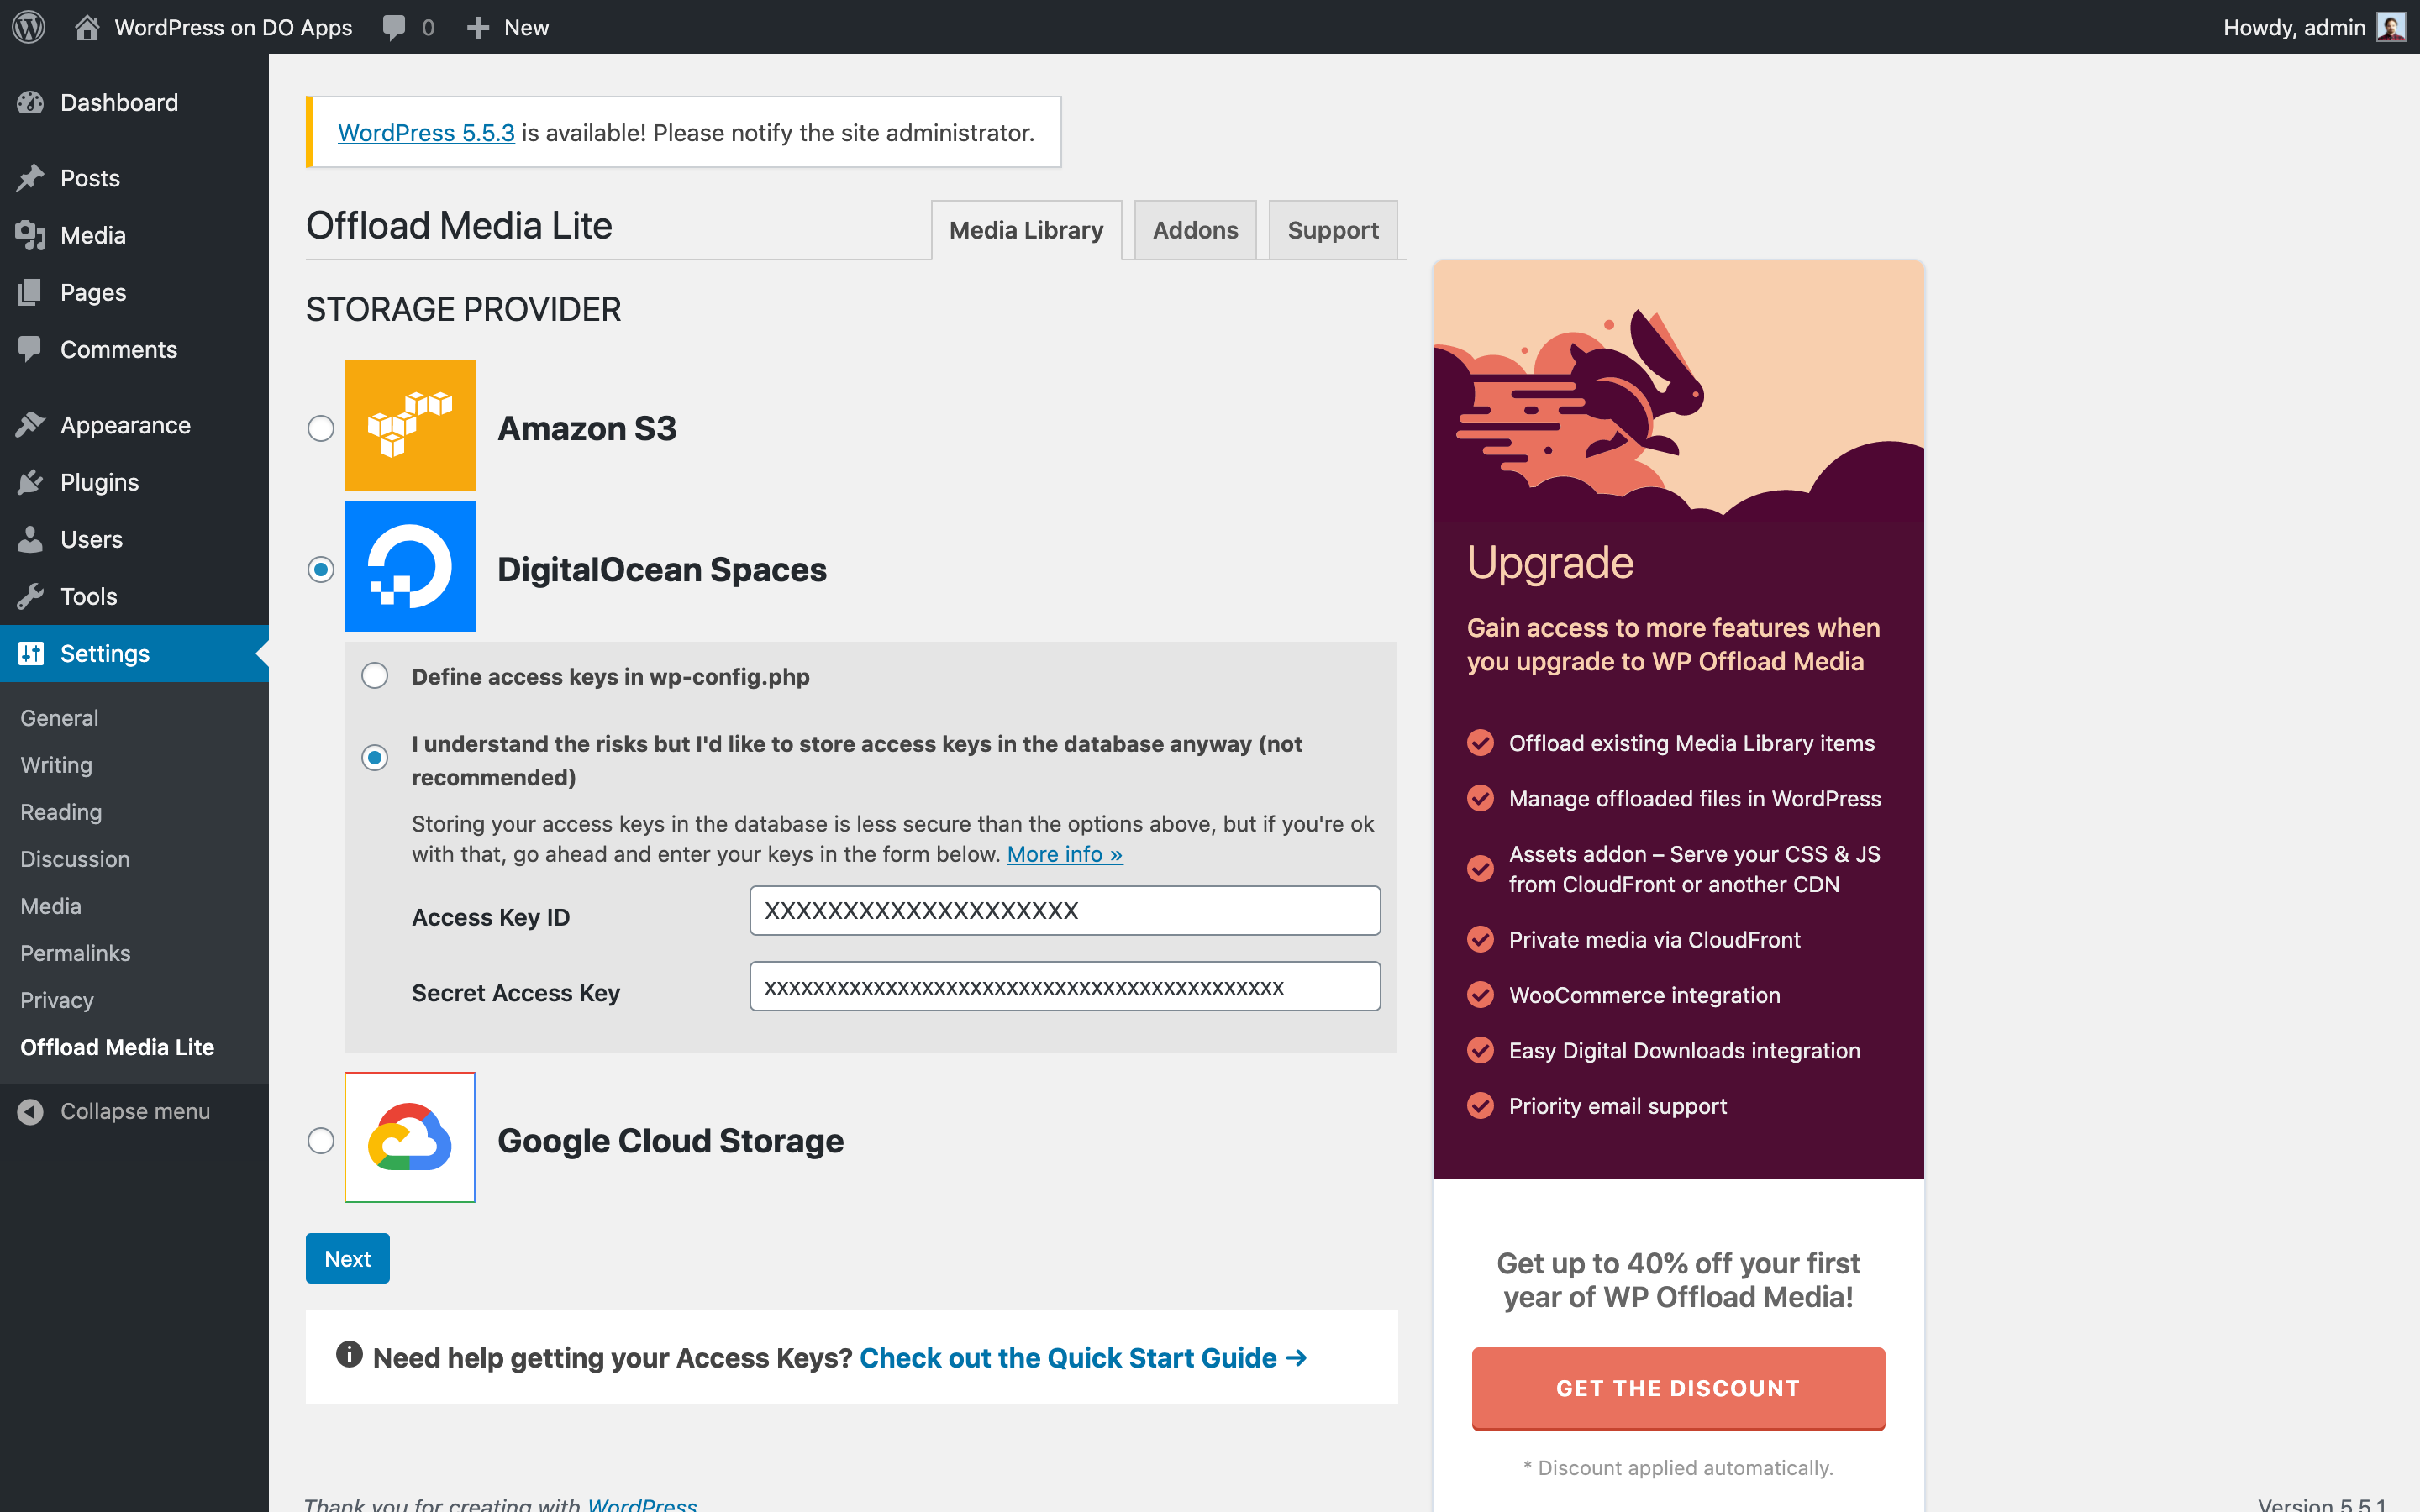Open the Plugins menu item

(99, 482)
